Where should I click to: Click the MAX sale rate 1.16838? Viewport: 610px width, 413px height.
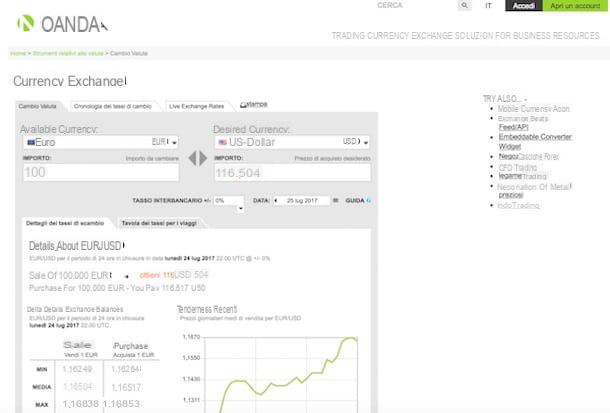[81, 404]
